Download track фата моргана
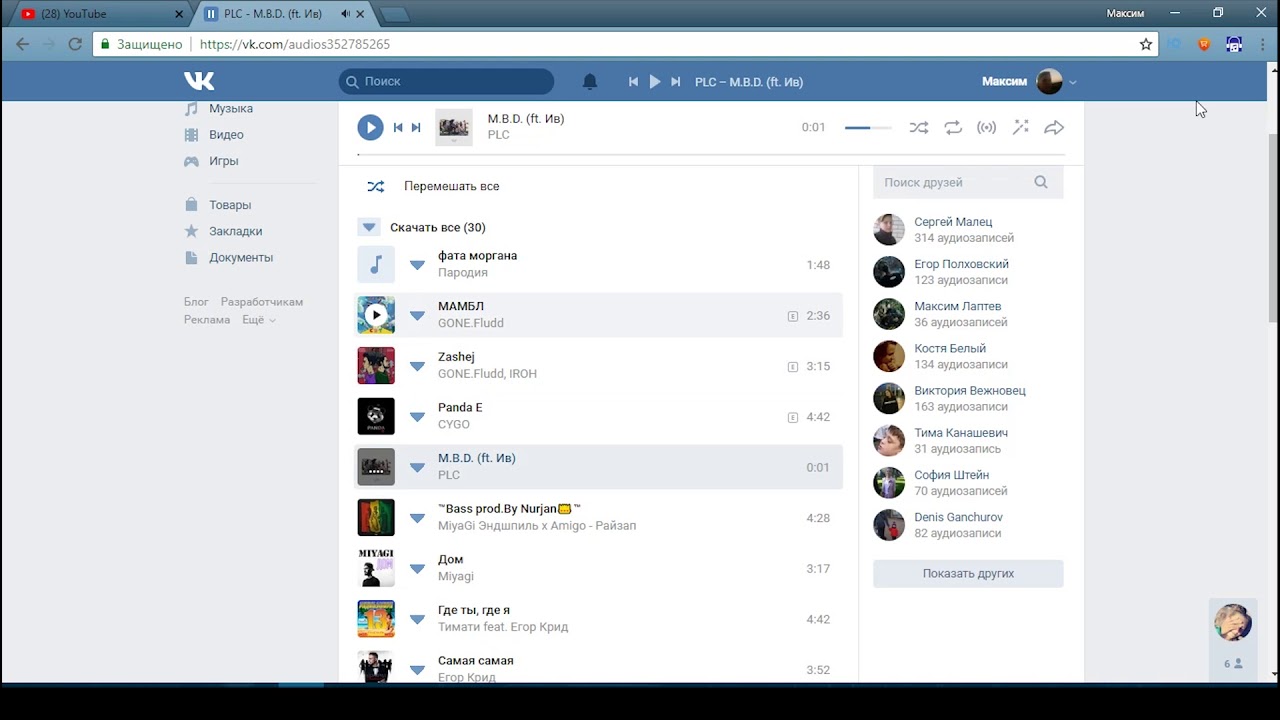Image resolution: width=1280 pixels, height=720 pixels. [x=417, y=265]
